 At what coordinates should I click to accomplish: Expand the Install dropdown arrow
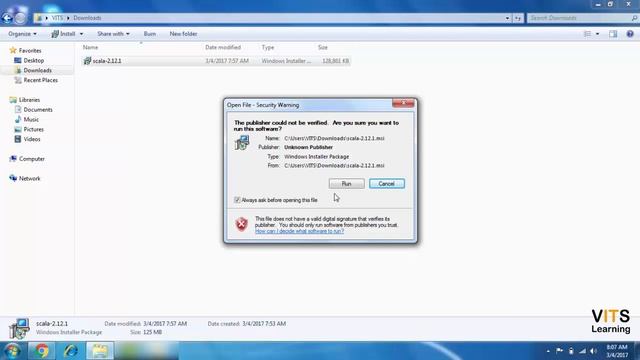pyautogui.click(x=81, y=34)
